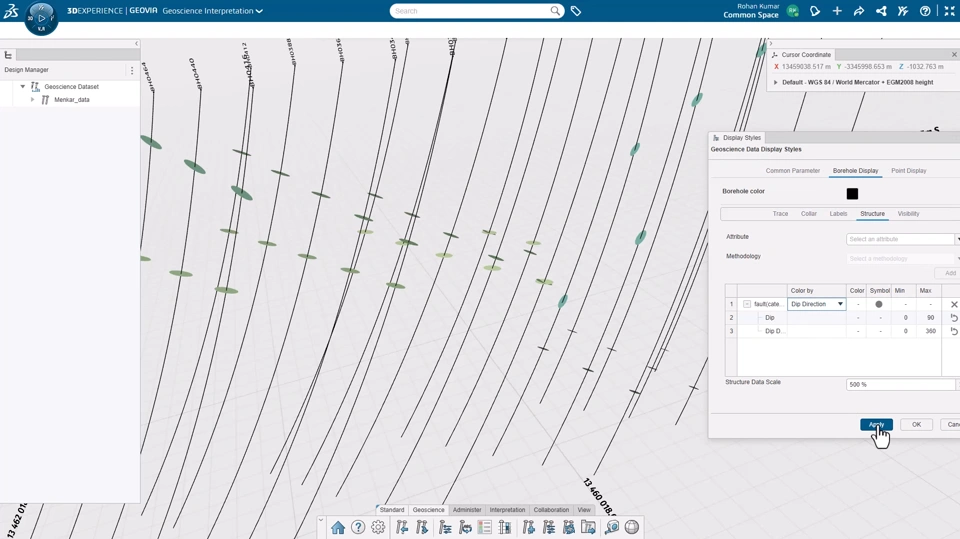Screen dimensions: 960x539
Task: Expand the Default WGS 84 coordinate system row
Action: pos(776,82)
